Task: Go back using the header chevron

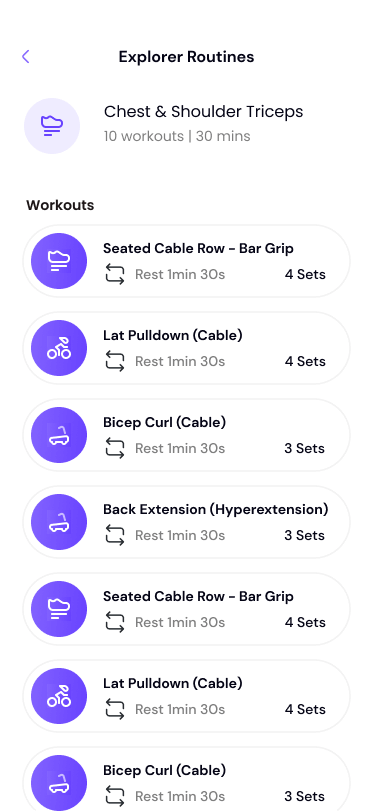Action: click(25, 56)
